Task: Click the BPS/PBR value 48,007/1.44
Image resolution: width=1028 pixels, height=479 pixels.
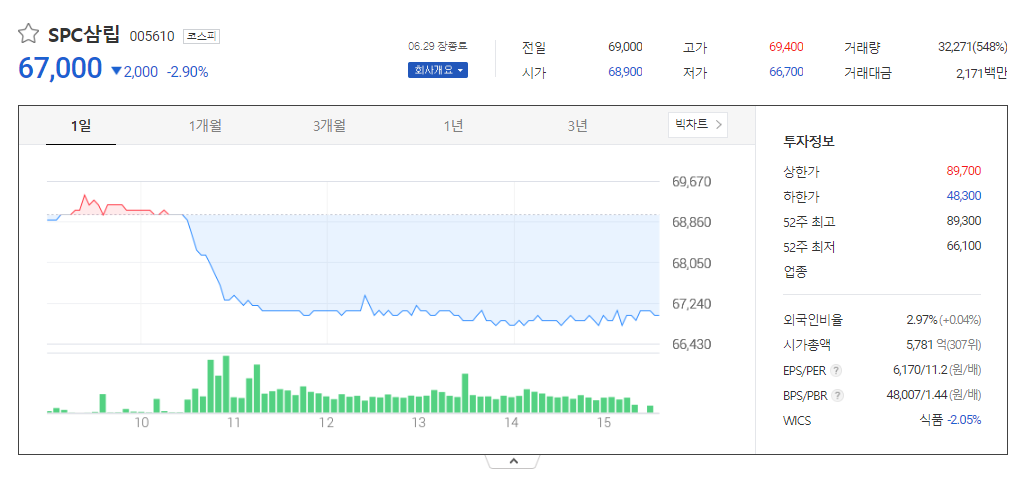Action: [917, 395]
